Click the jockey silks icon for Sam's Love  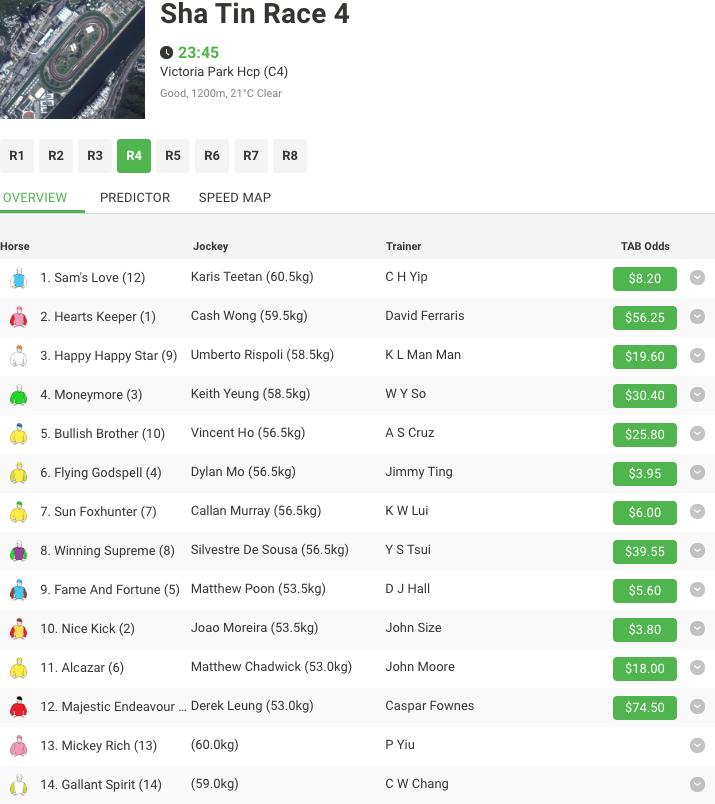pyautogui.click(x=18, y=278)
